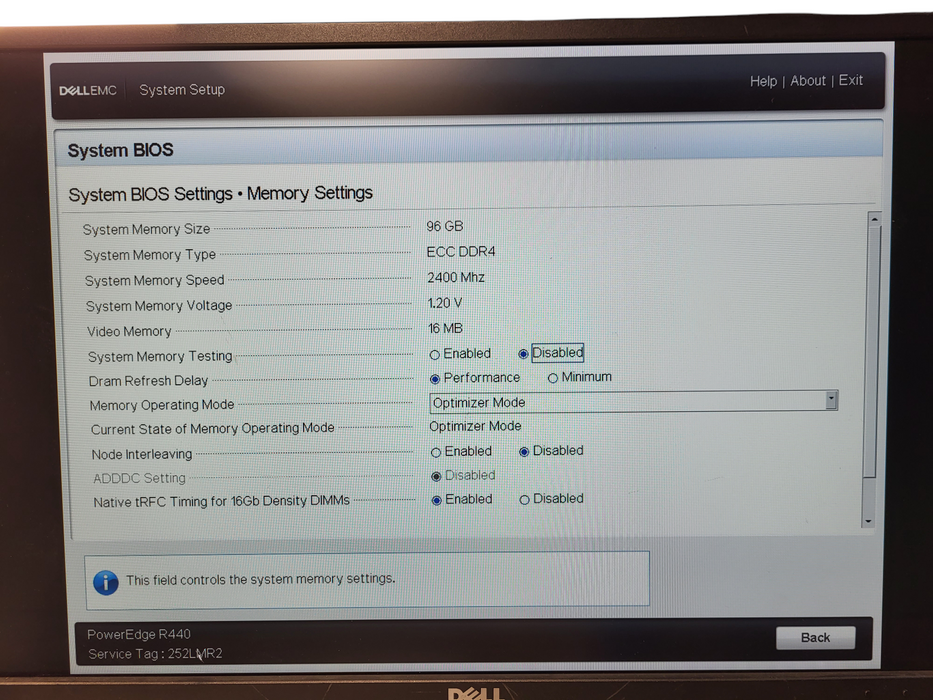This screenshot has width=933, height=700.
Task: Click the System Memory Type label
Action: 149,255
